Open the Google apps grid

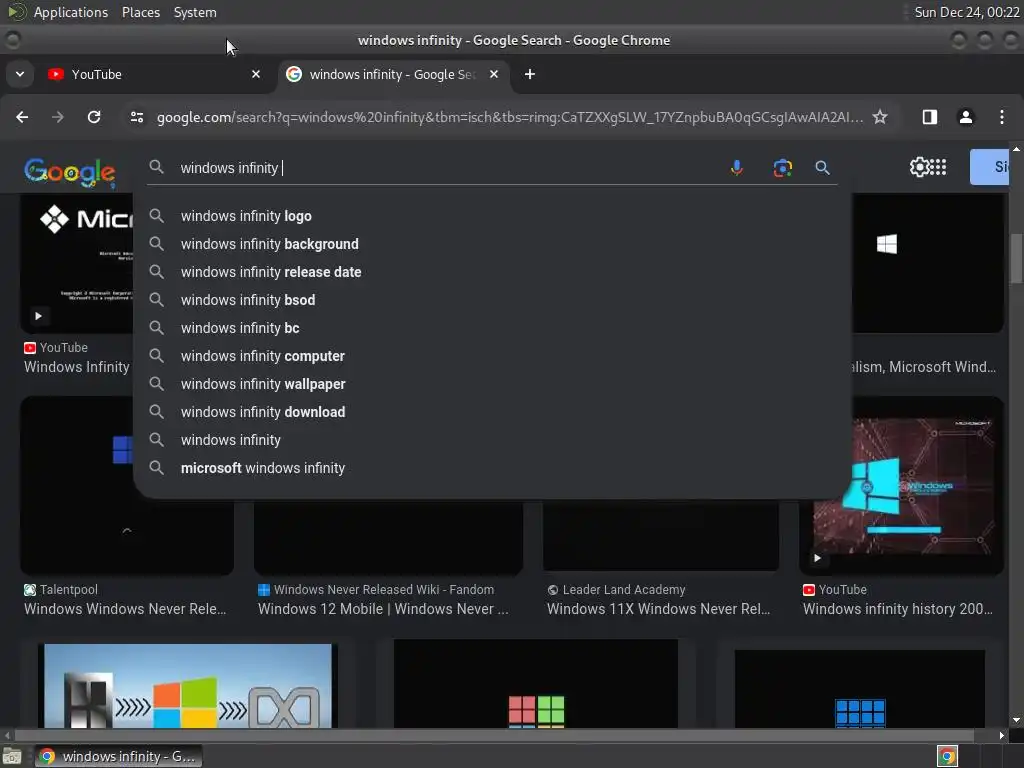[x=938, y=167]
